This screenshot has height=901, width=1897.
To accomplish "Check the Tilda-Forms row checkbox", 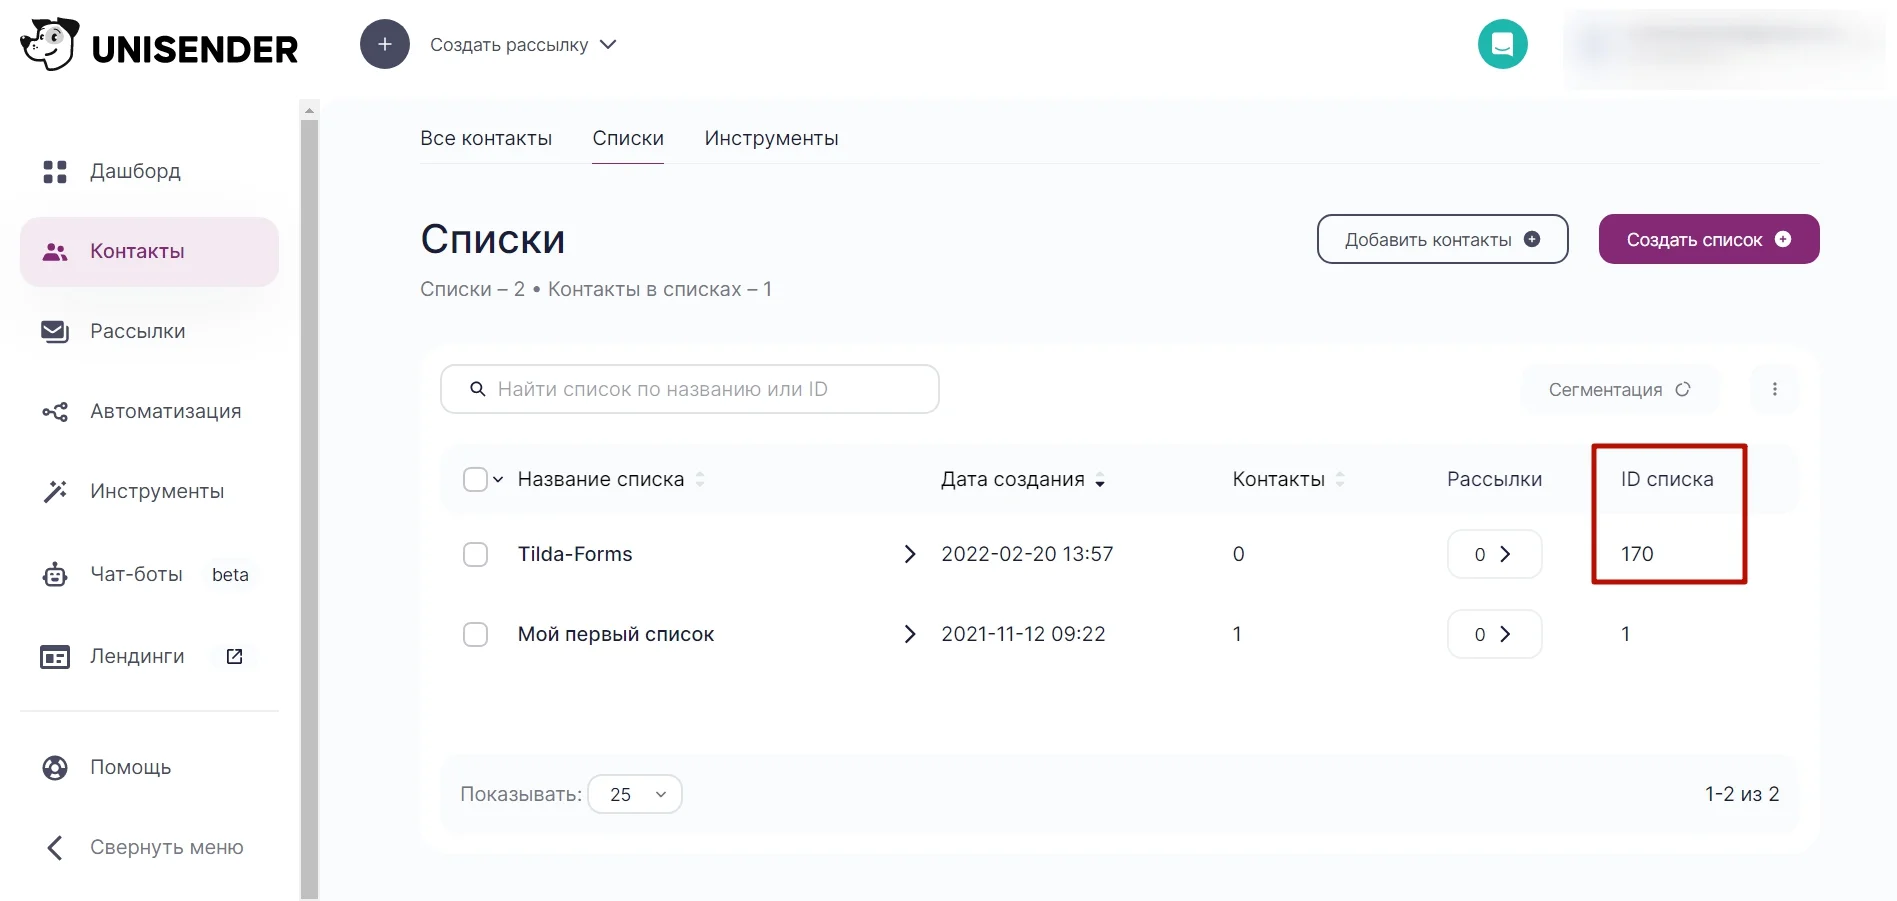I will pos(475,554).
